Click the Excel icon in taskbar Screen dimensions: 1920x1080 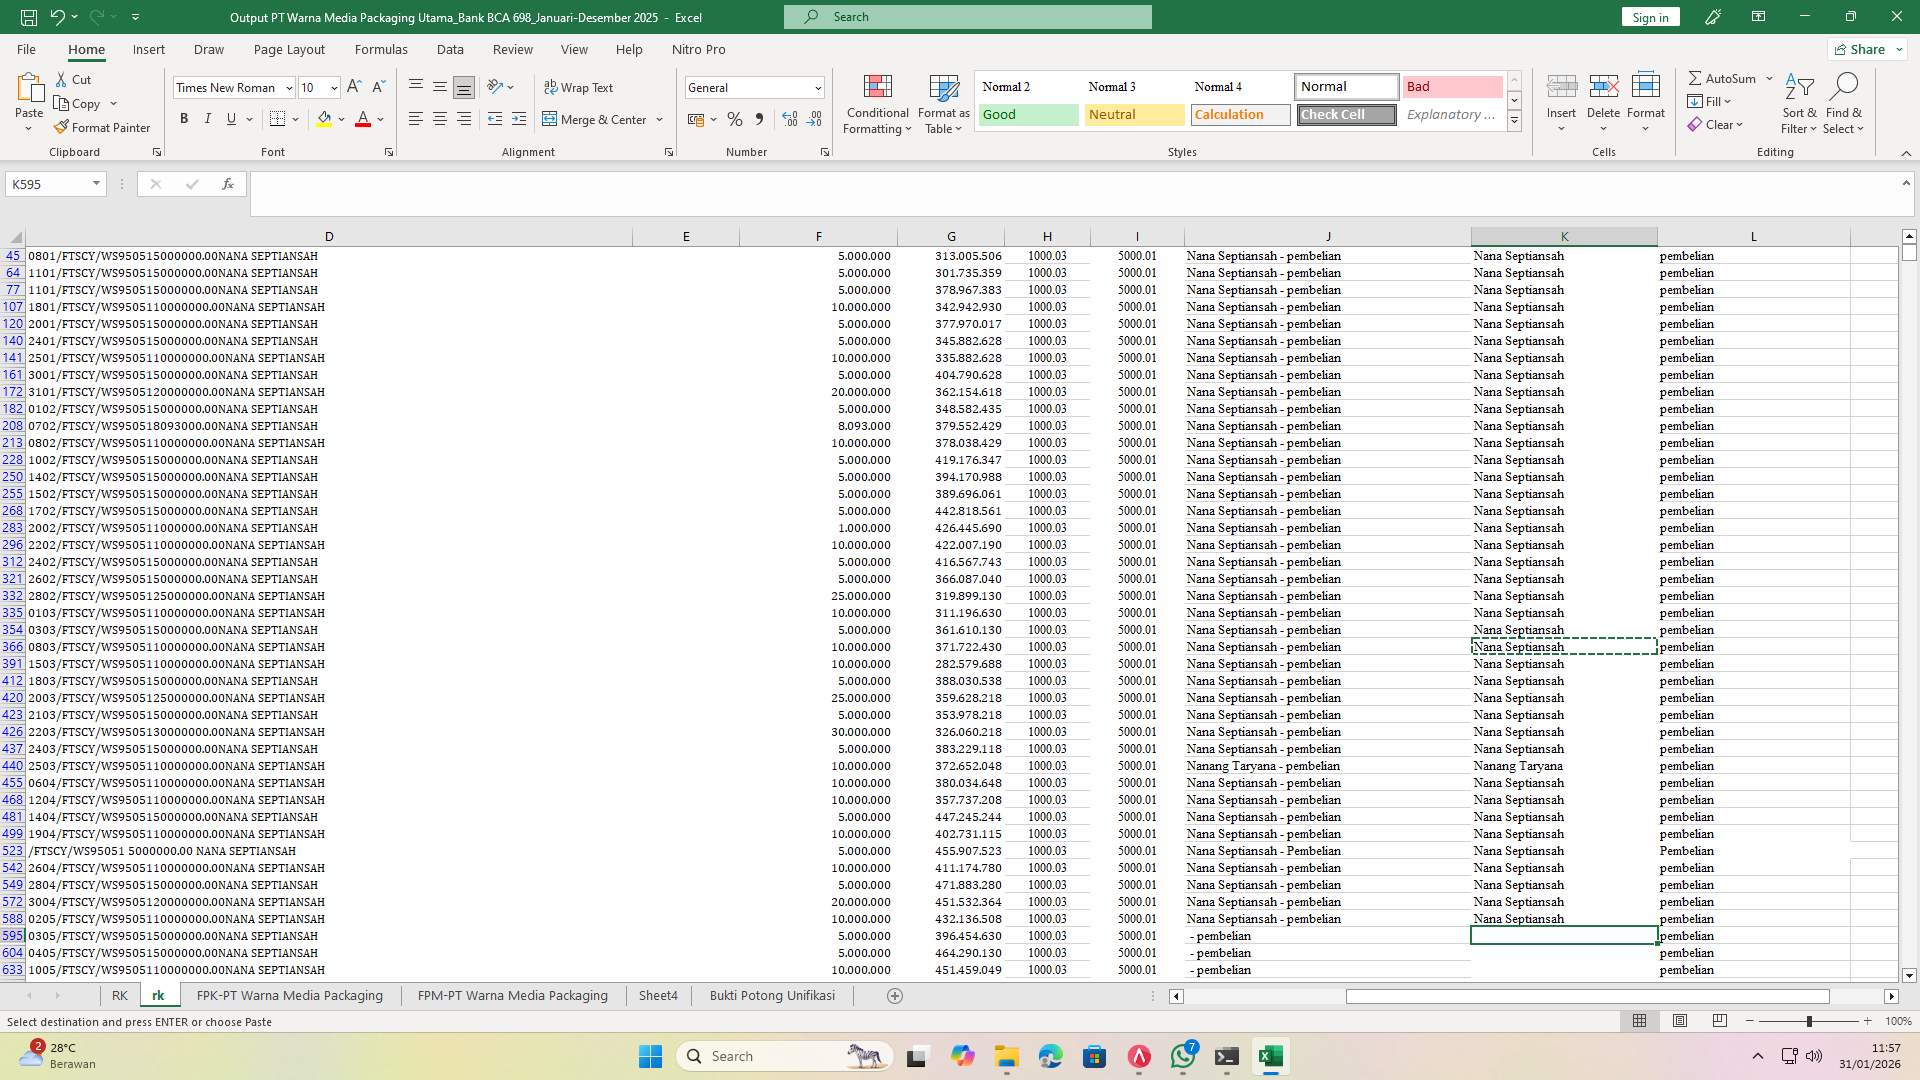[1271, 1056]
